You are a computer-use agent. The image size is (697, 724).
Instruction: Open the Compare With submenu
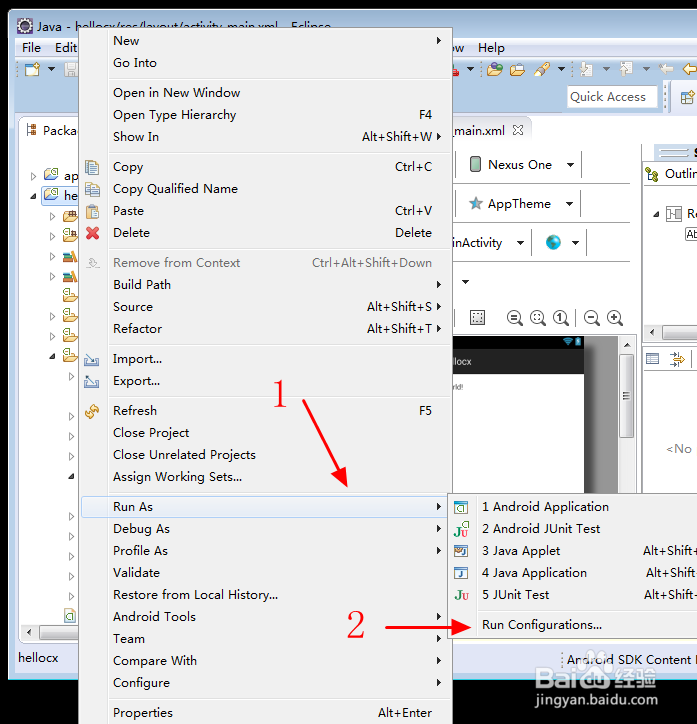(266, 661)
